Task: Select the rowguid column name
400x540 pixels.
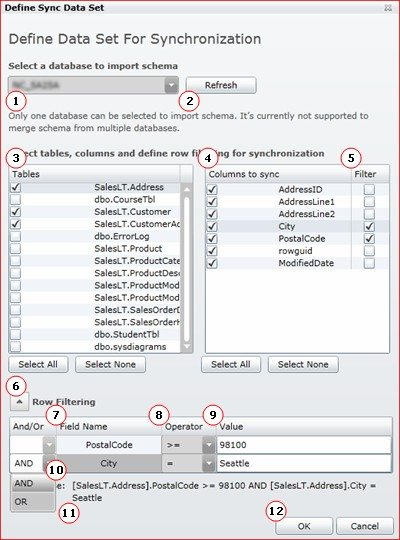Action: click(295, 251)
